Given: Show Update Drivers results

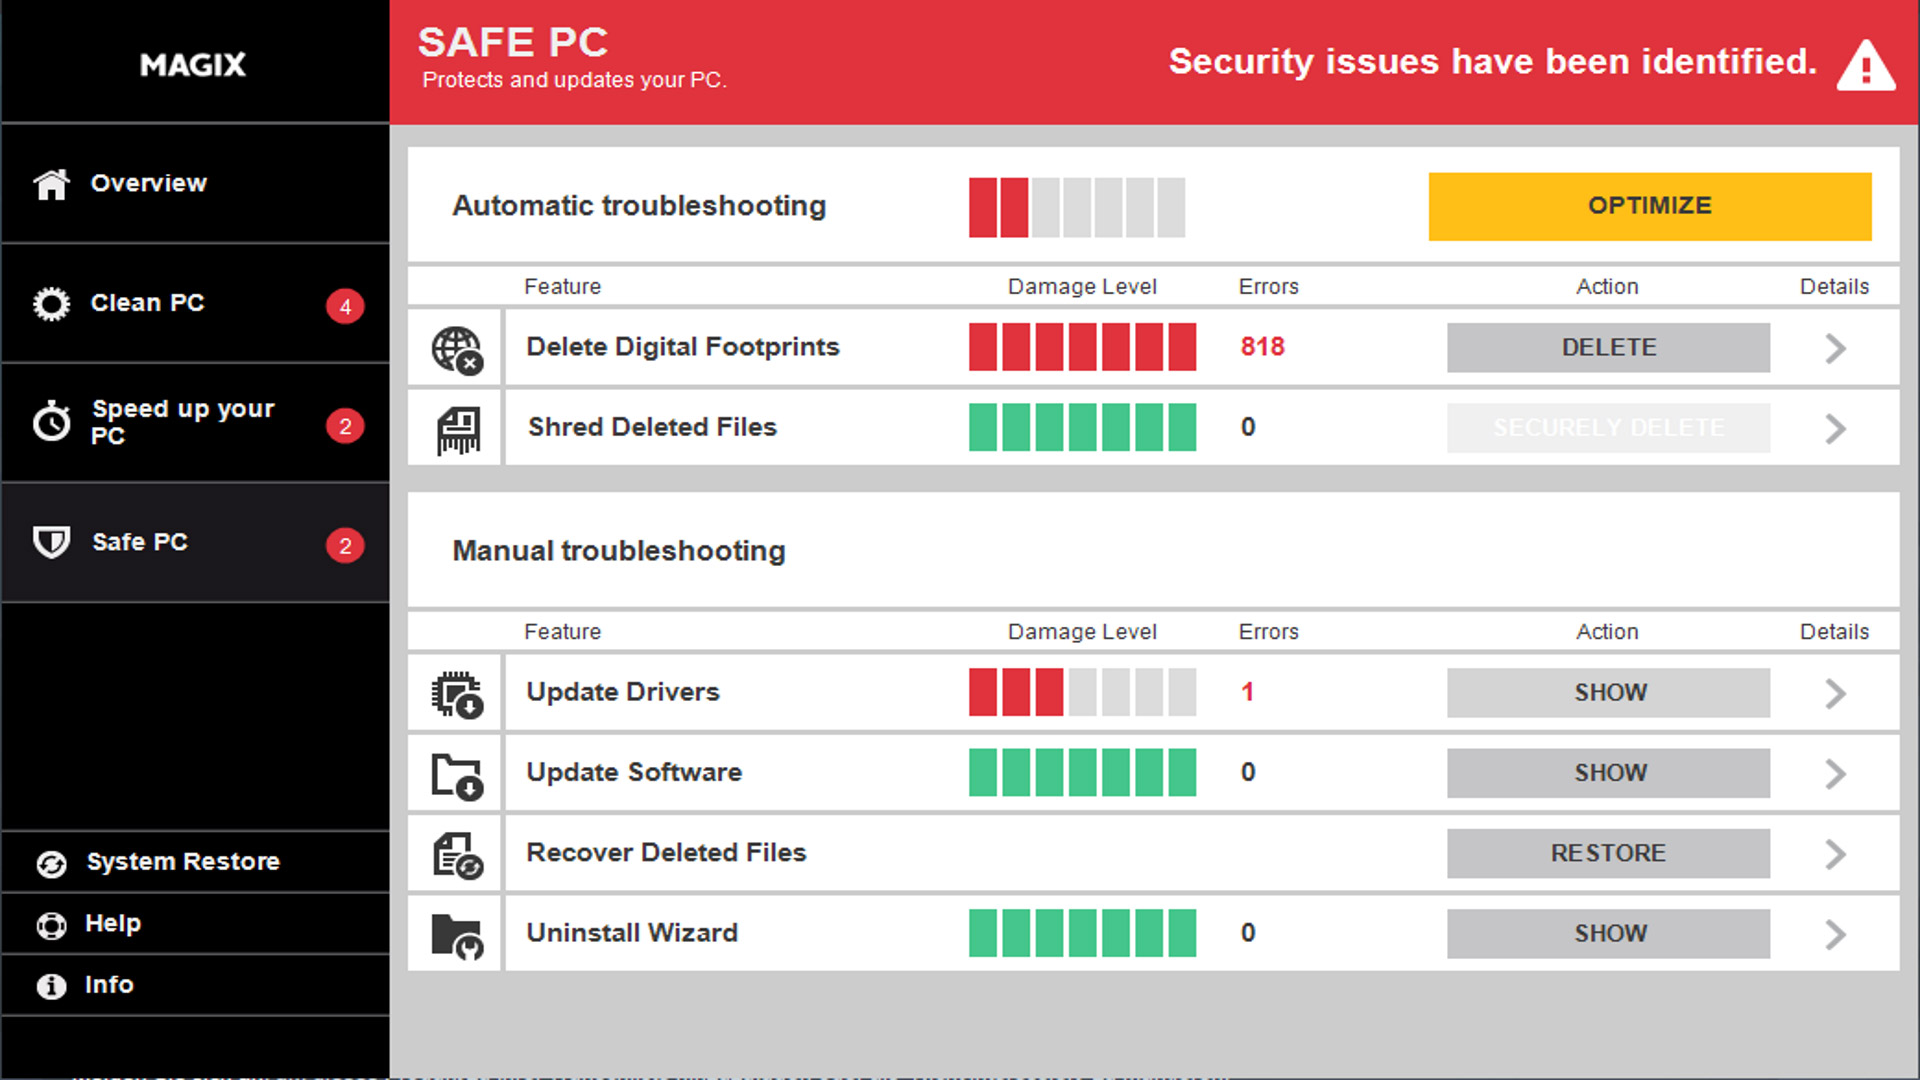Looking at the screenshot, I should pos(1607,692).
